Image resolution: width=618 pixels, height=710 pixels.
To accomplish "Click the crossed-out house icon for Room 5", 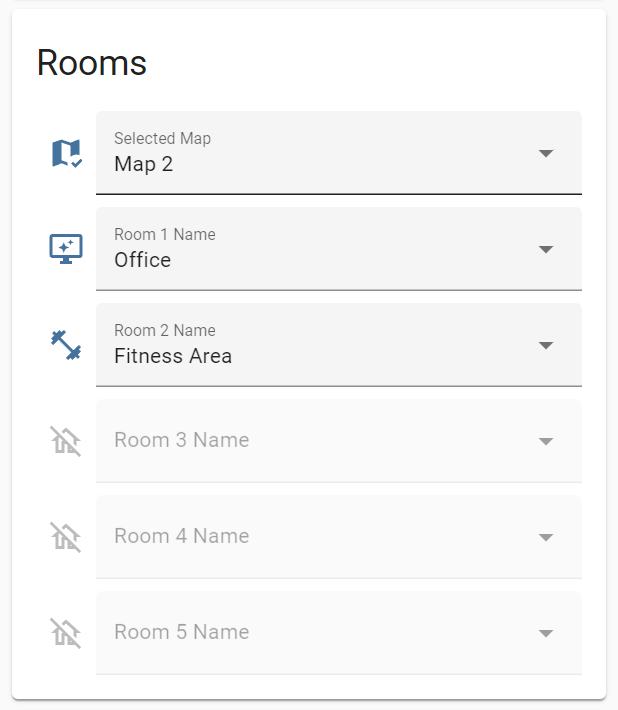I will coord(66,633).
